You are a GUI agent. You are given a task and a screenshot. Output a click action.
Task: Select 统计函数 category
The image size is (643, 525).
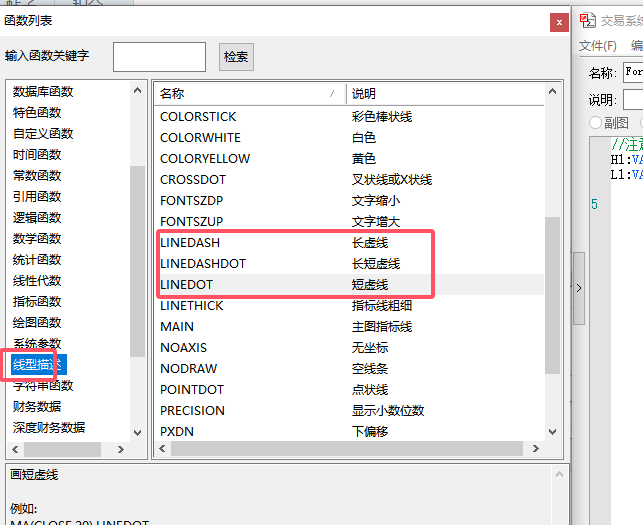37,260
